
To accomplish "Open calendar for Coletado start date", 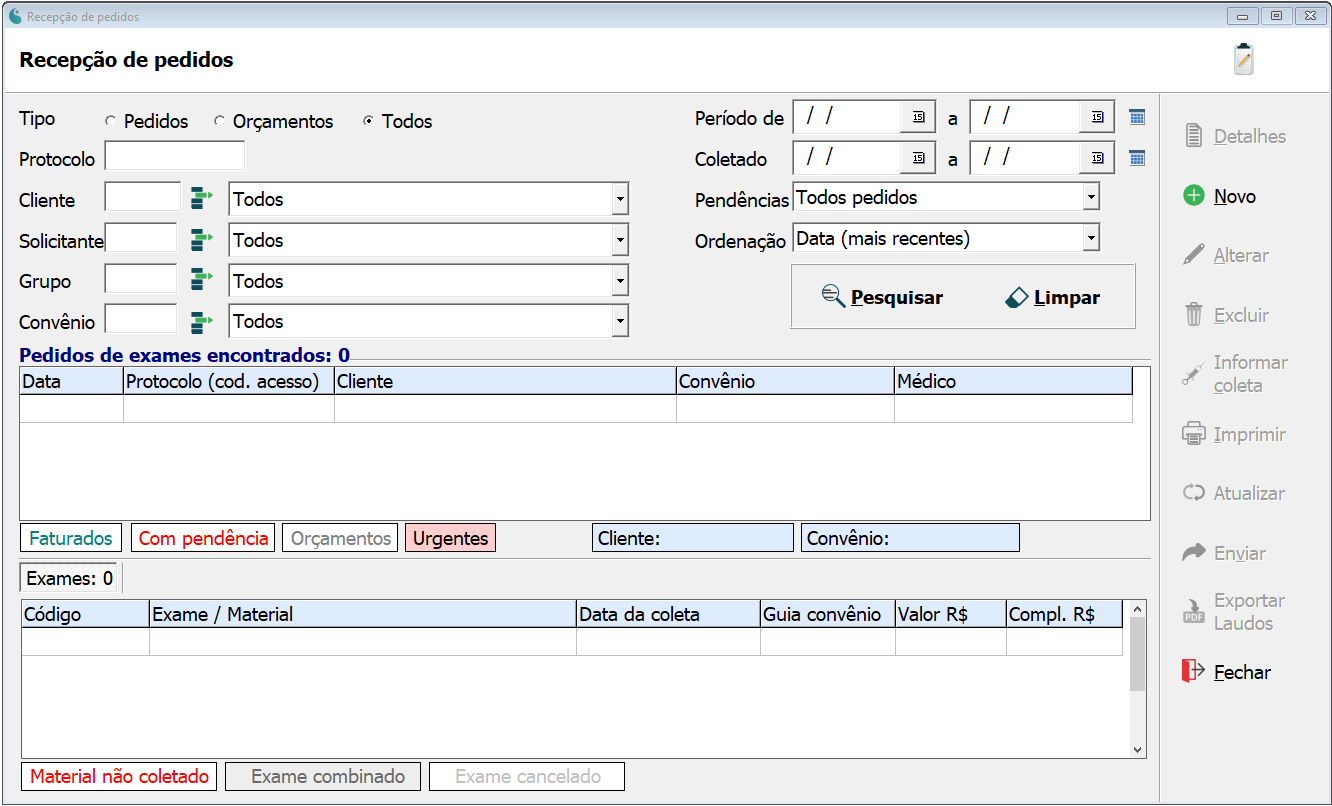I will coord(917,158).
